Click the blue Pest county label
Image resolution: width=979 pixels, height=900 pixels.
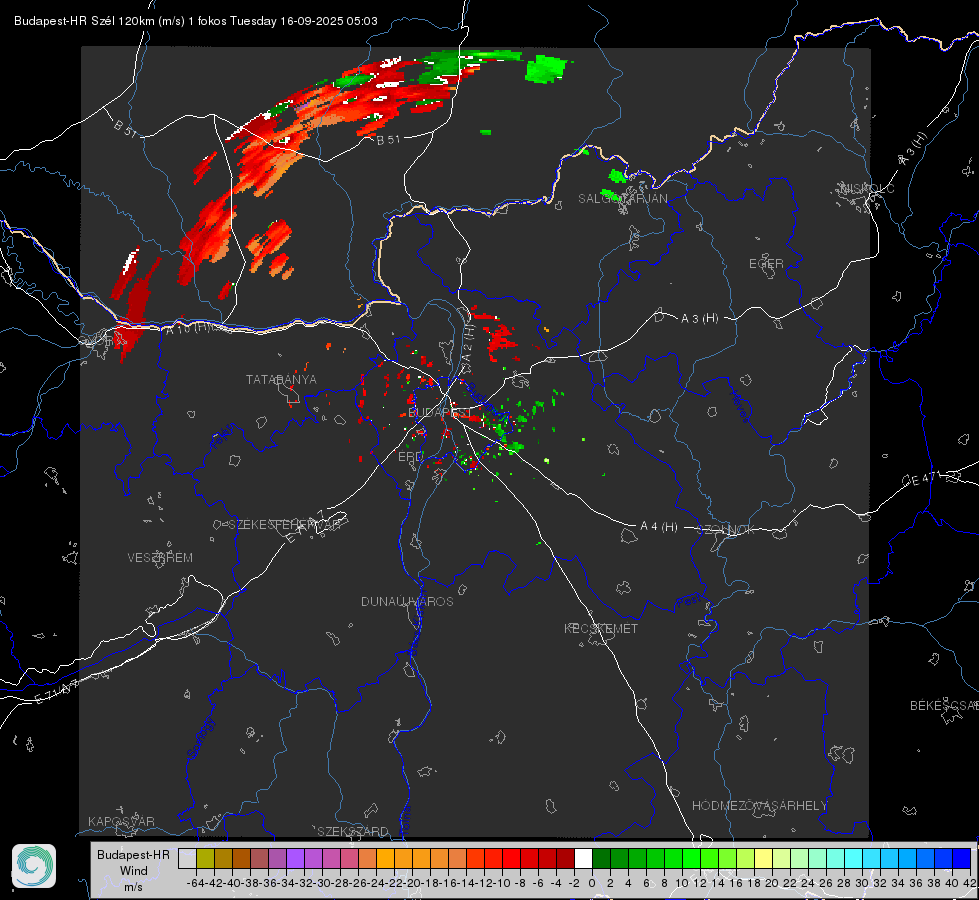(688, 601)
